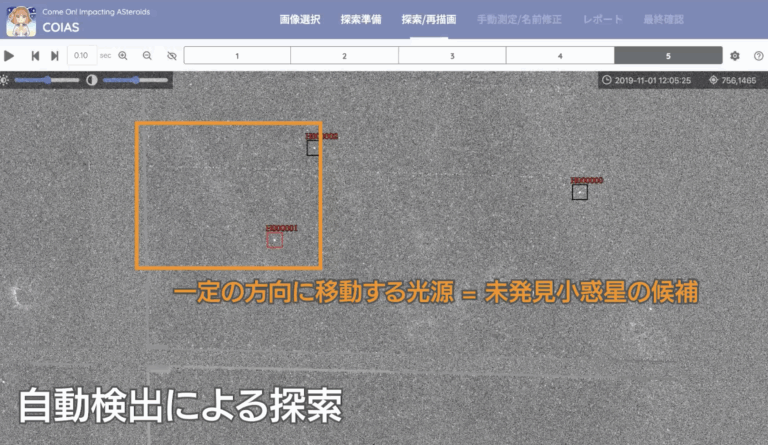Step forward to the next frame
768x445 pixels.
point(54,56)
